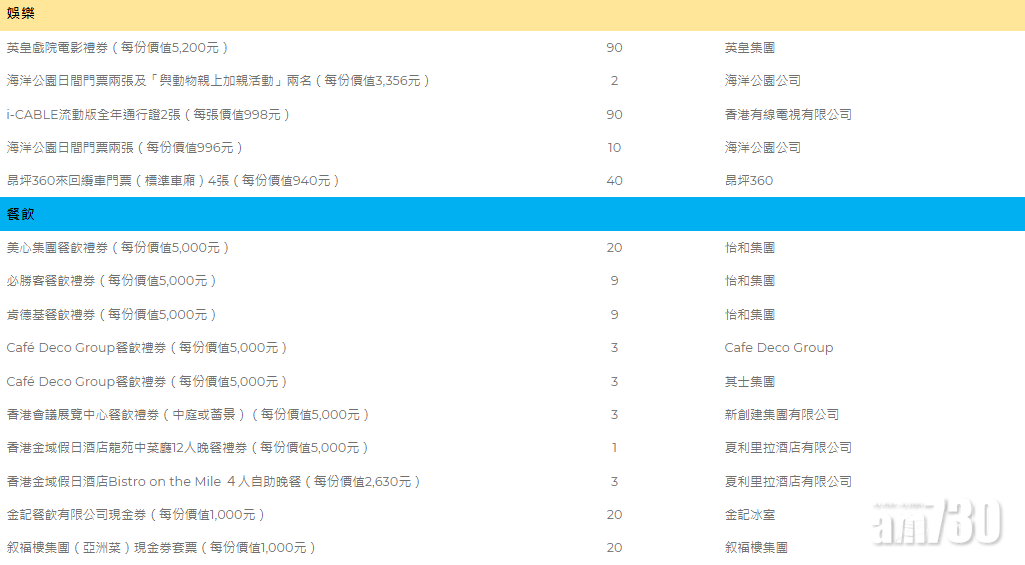Image resolution: width=1025 pixels, height=565 pixels.
Task: Click sponsor name Cafe Deco Group
Action: [778, 348]
